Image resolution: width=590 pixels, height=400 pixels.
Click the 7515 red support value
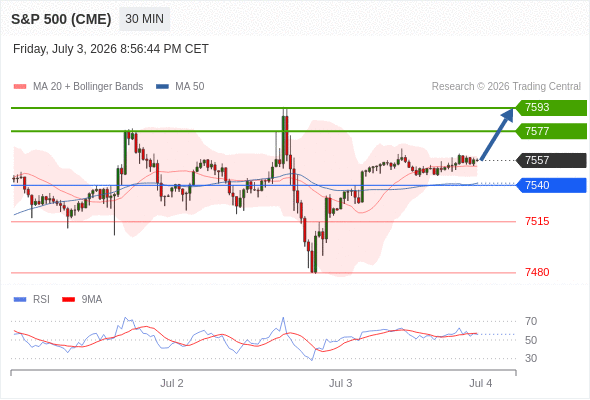point(537,221)
